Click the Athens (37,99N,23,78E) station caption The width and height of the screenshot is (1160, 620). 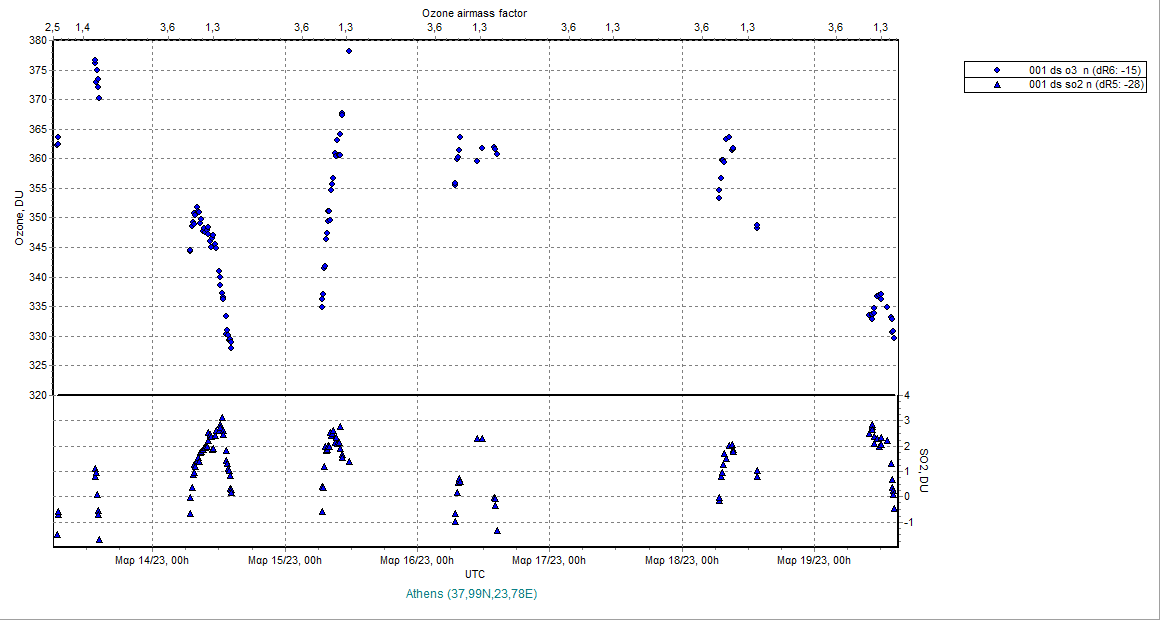click(x=471, y=594)
